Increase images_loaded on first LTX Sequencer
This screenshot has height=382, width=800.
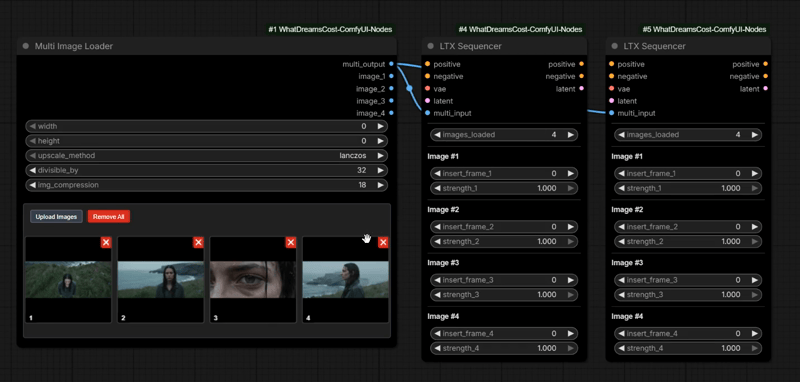pos(570,135)
